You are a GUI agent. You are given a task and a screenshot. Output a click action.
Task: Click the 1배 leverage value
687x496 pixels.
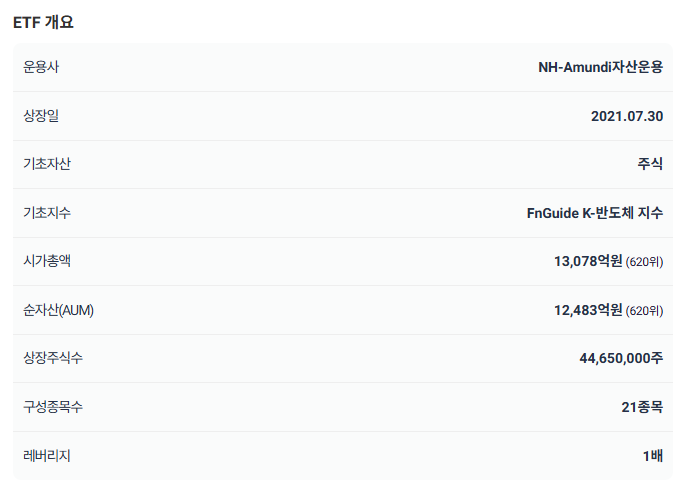[653, 456]
